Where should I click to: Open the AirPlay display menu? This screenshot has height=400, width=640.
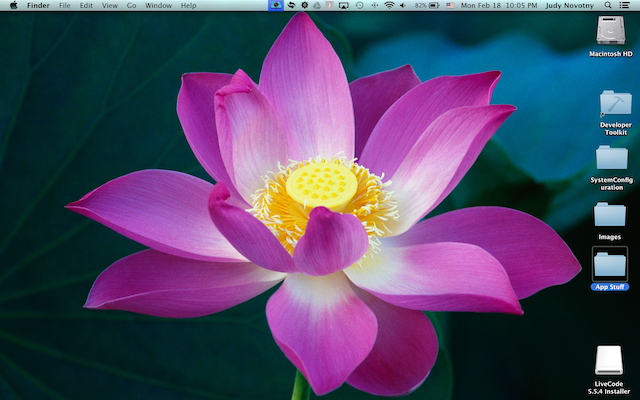pyautogui.click(x=344, y=5)
